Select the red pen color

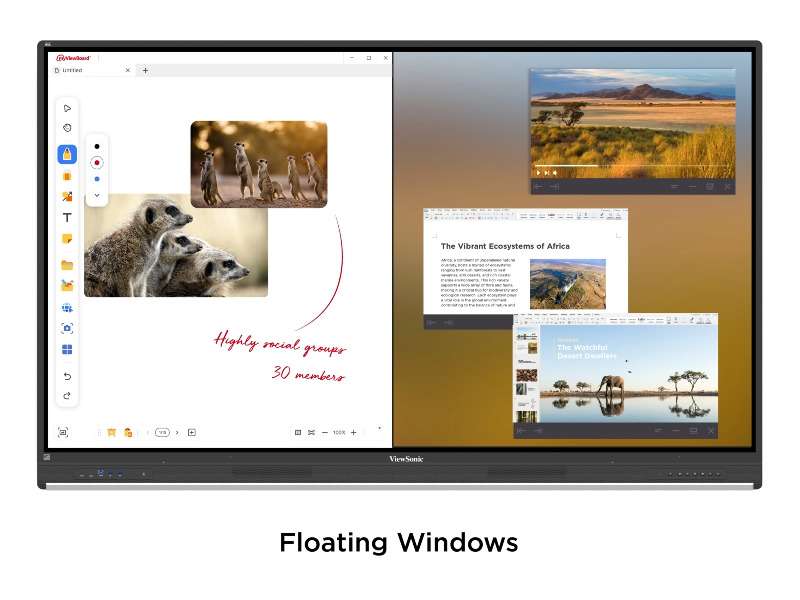coord(97,162)
